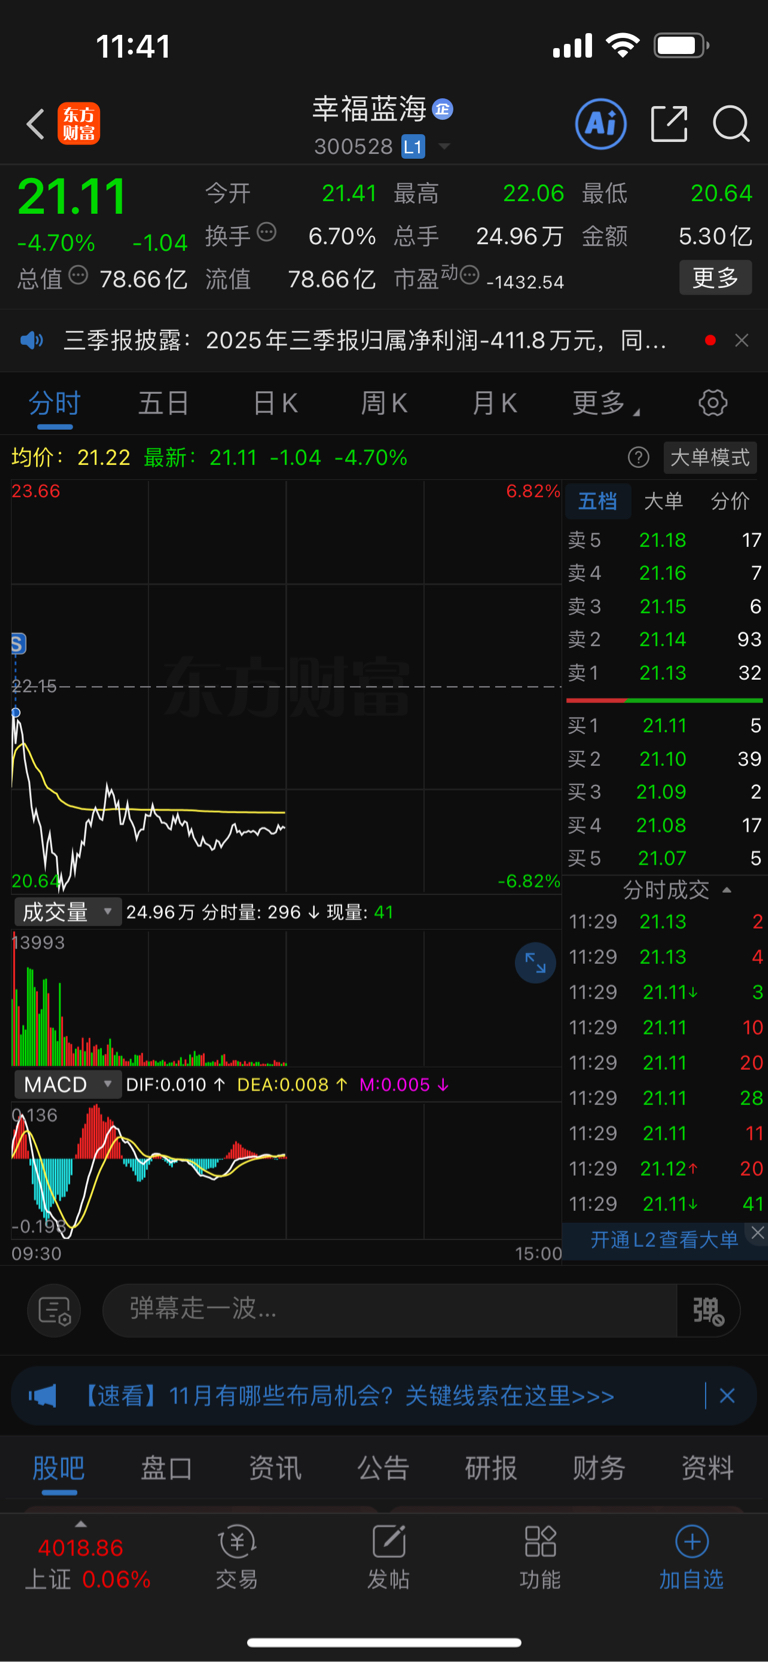
Task: Open the 成交量 indicator dropdown
Action: coord(67,912)
